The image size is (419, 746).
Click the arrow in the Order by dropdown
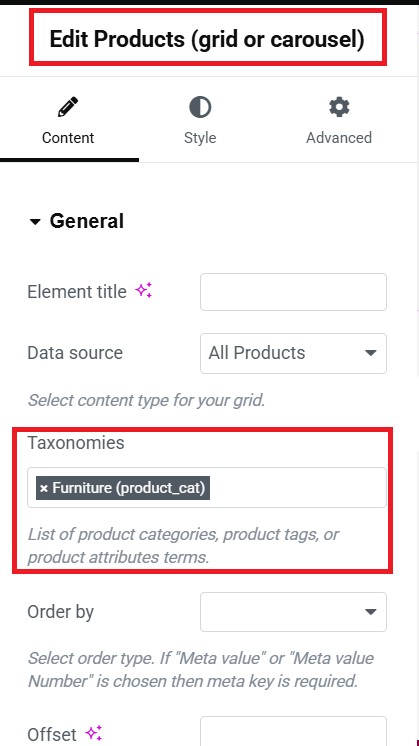click(370, 612)
